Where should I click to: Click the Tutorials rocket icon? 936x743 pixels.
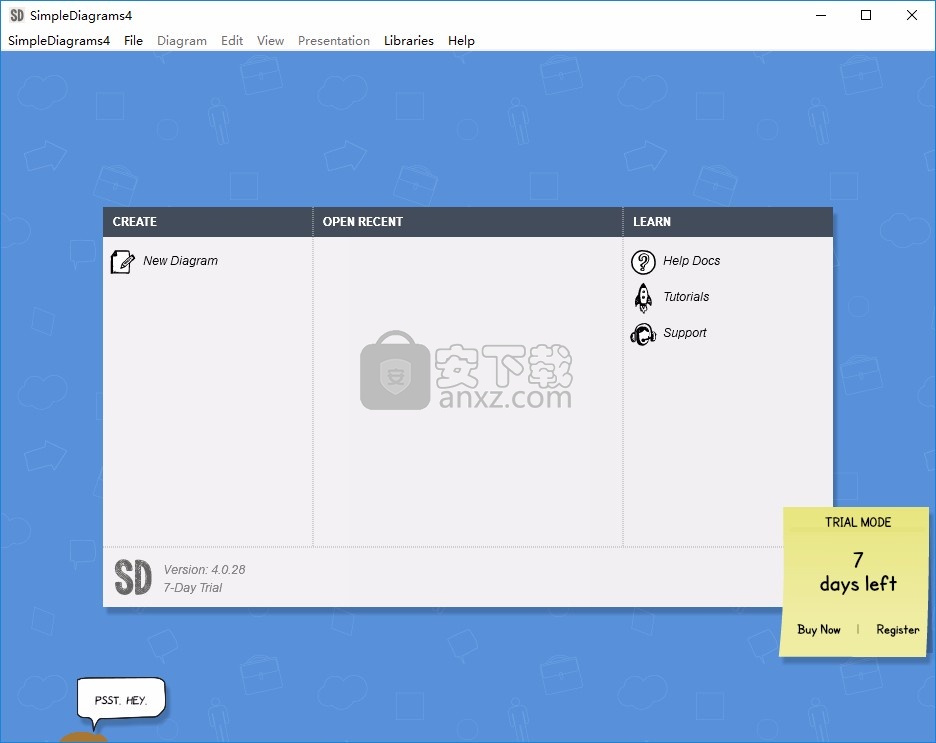point(643,298)
